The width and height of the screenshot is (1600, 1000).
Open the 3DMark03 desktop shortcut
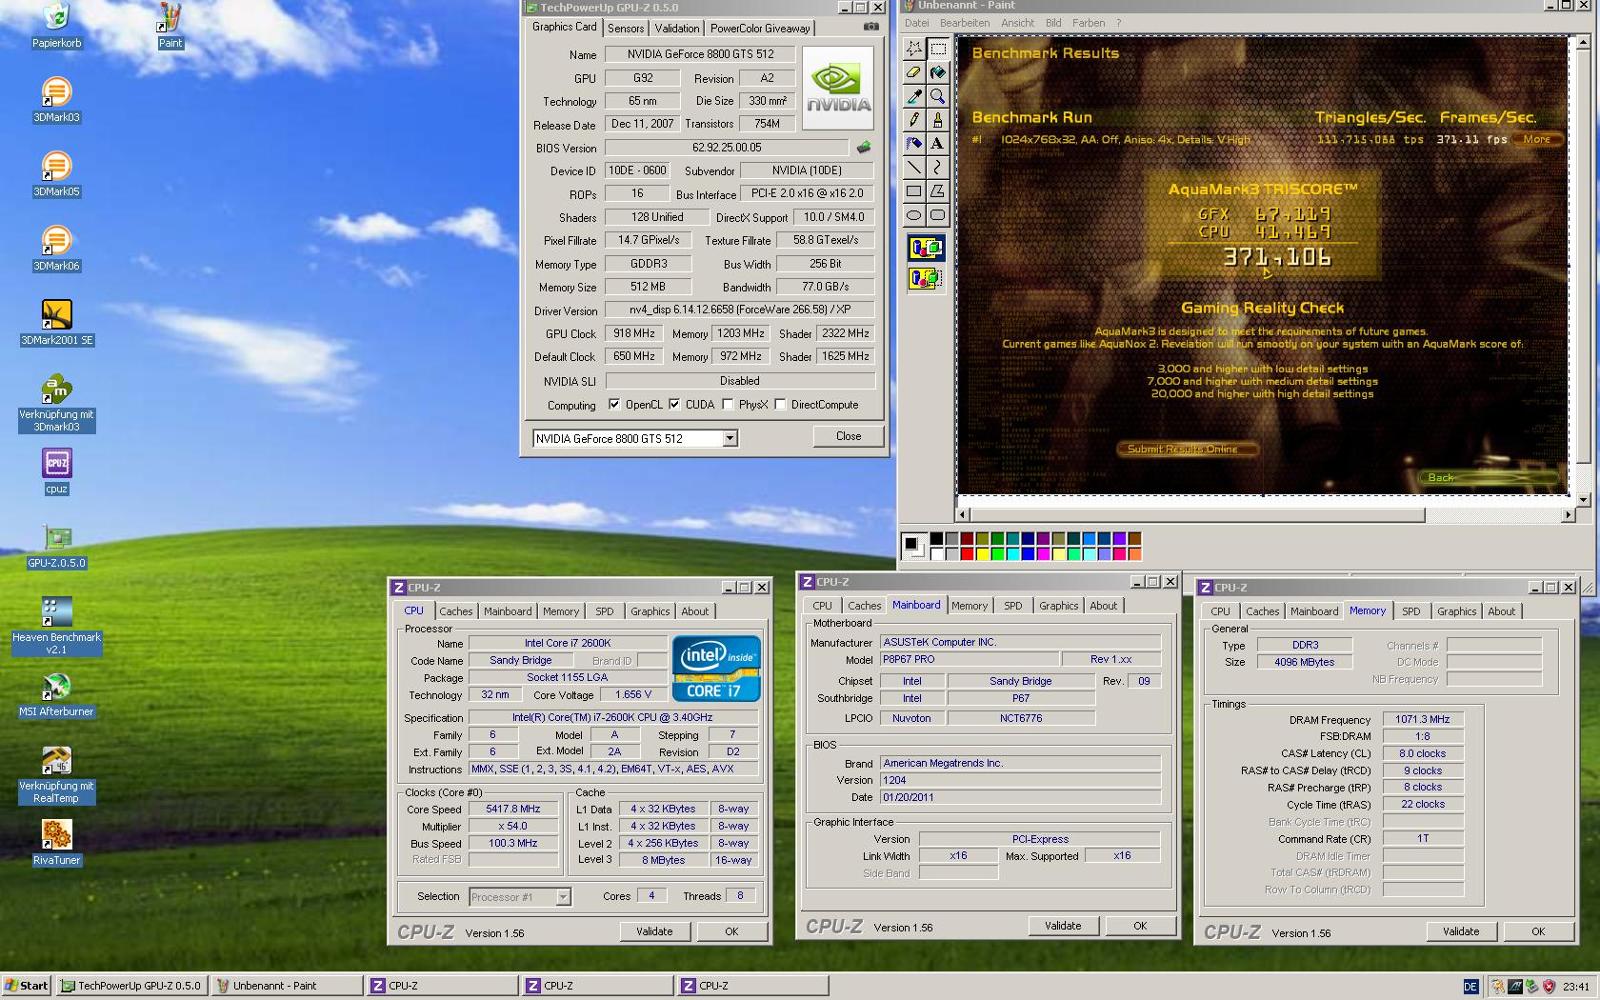pyautogui.click(x=57, y=100)
